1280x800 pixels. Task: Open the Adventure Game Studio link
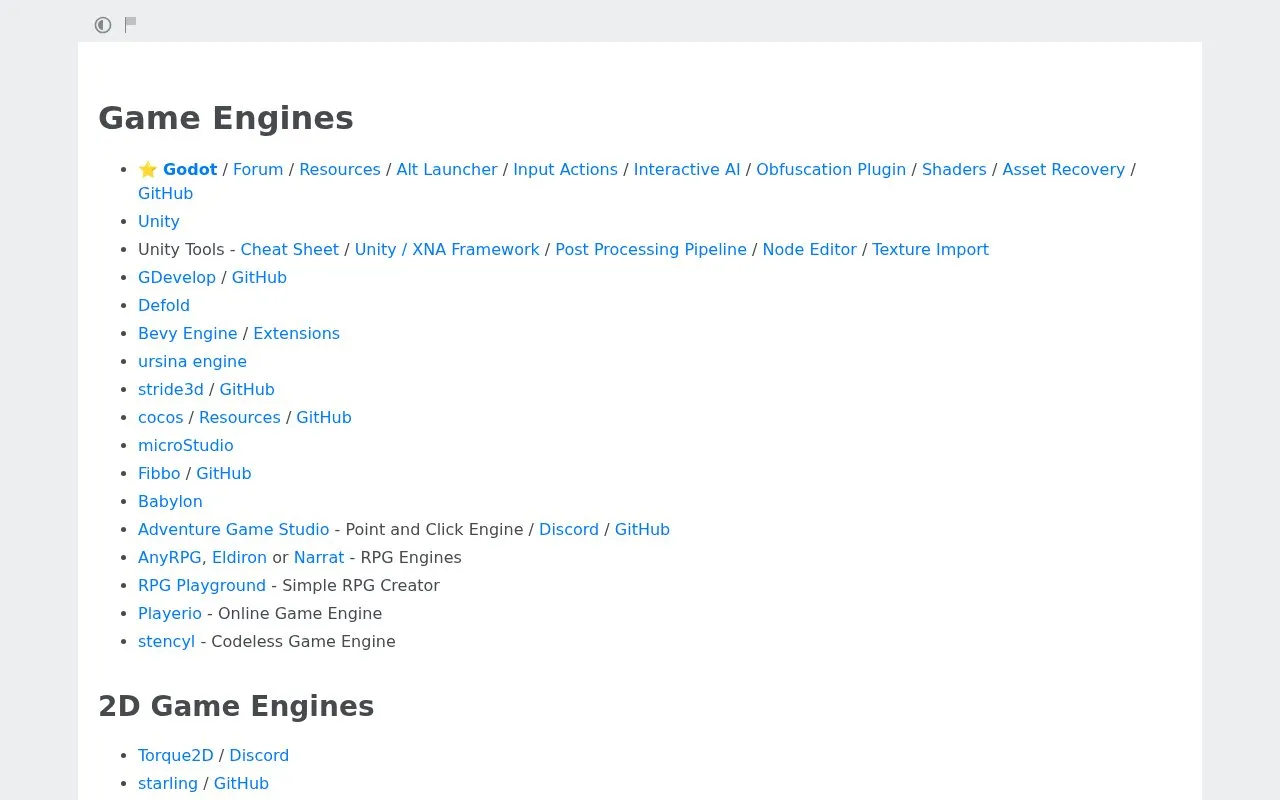tap(233, 529)
